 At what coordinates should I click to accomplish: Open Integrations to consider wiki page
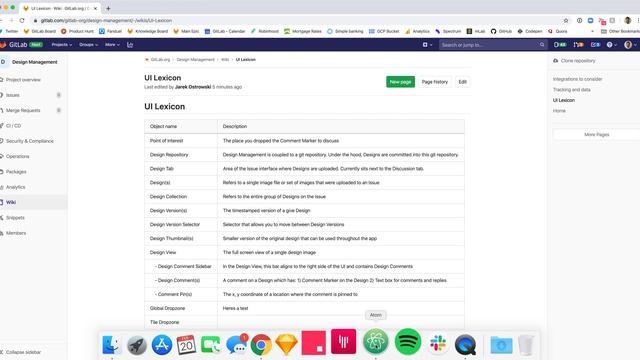tap(577, 79)
